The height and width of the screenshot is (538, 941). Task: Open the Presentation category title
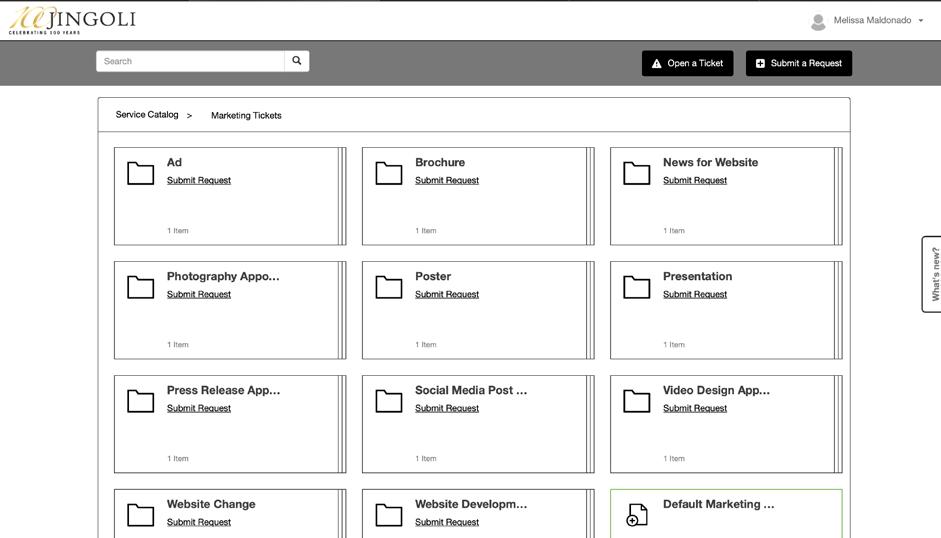pyautogui.click(x=697, y=276)
